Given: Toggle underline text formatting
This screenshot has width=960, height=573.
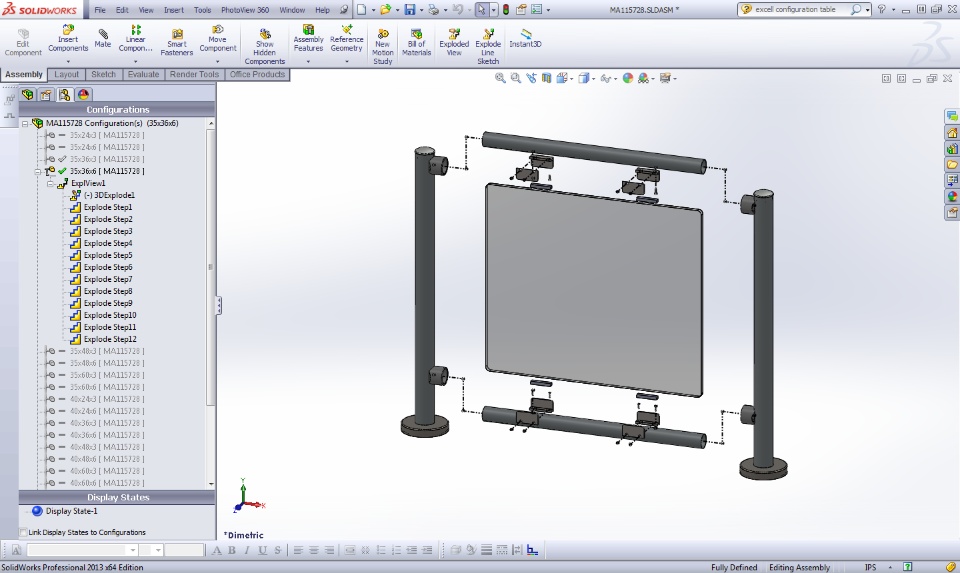Looking at the screenshot, I should point(262,550).
